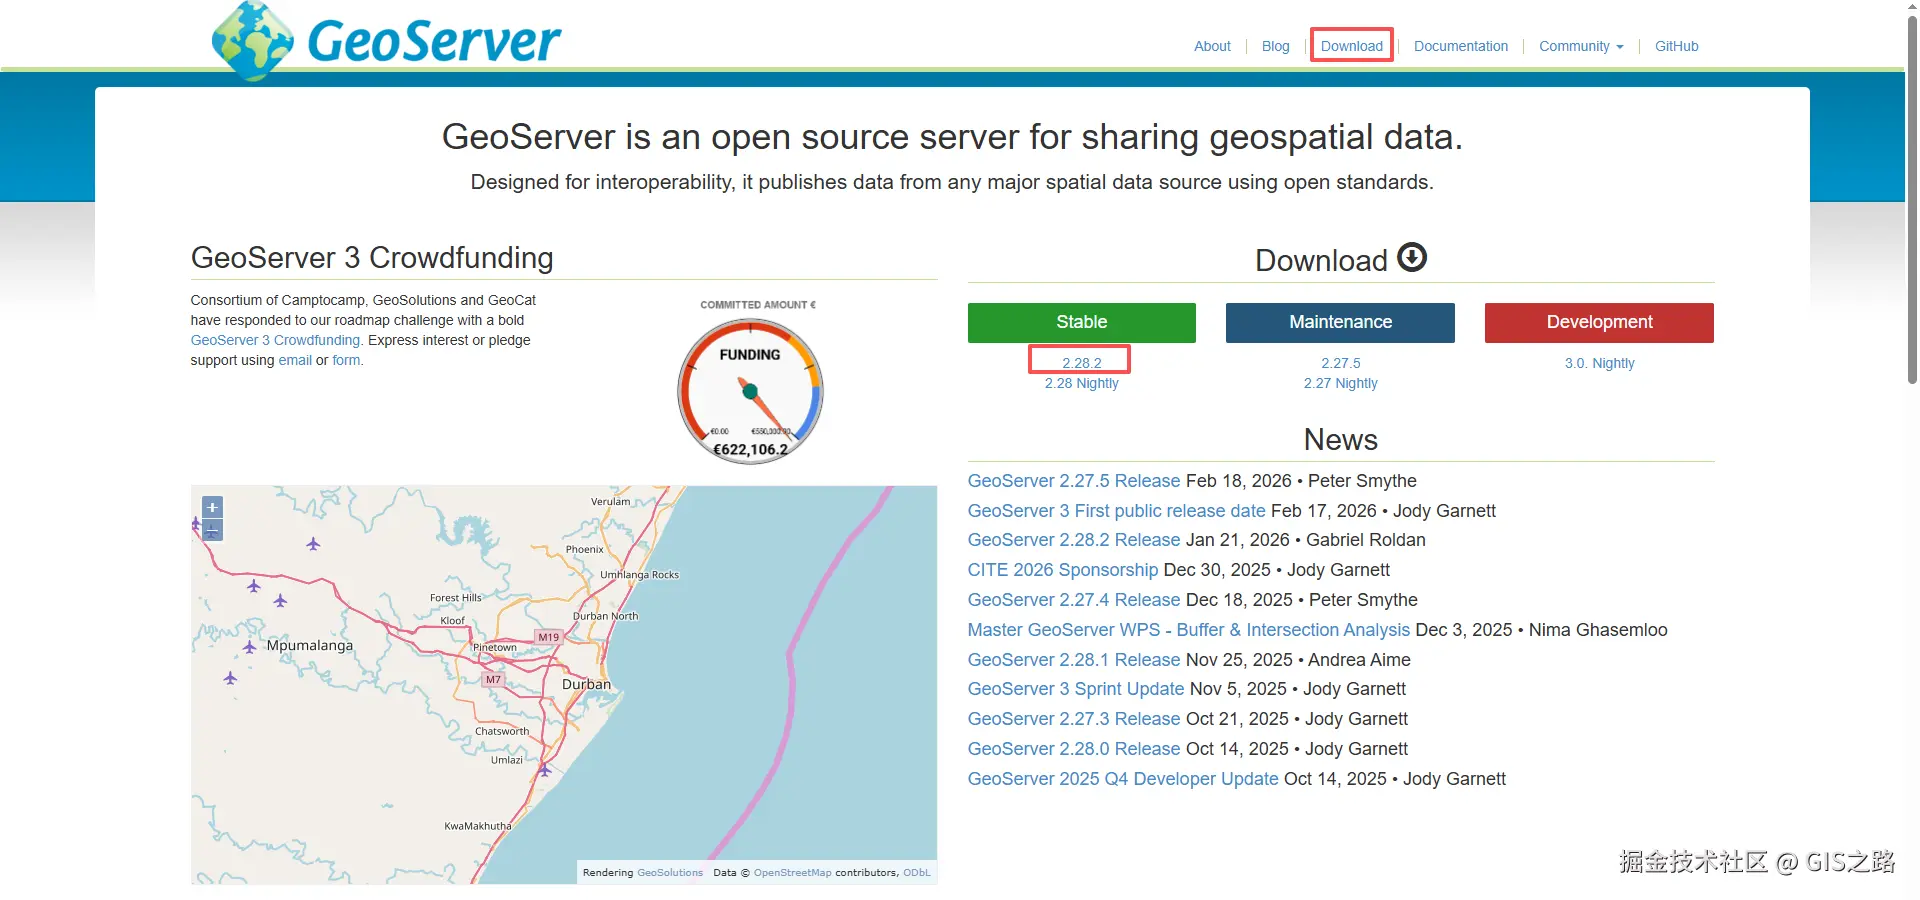The width and height of the screenshot is (1920, 900).
Task: Open the 3.0. Nightly development link
Action: 1600,363
